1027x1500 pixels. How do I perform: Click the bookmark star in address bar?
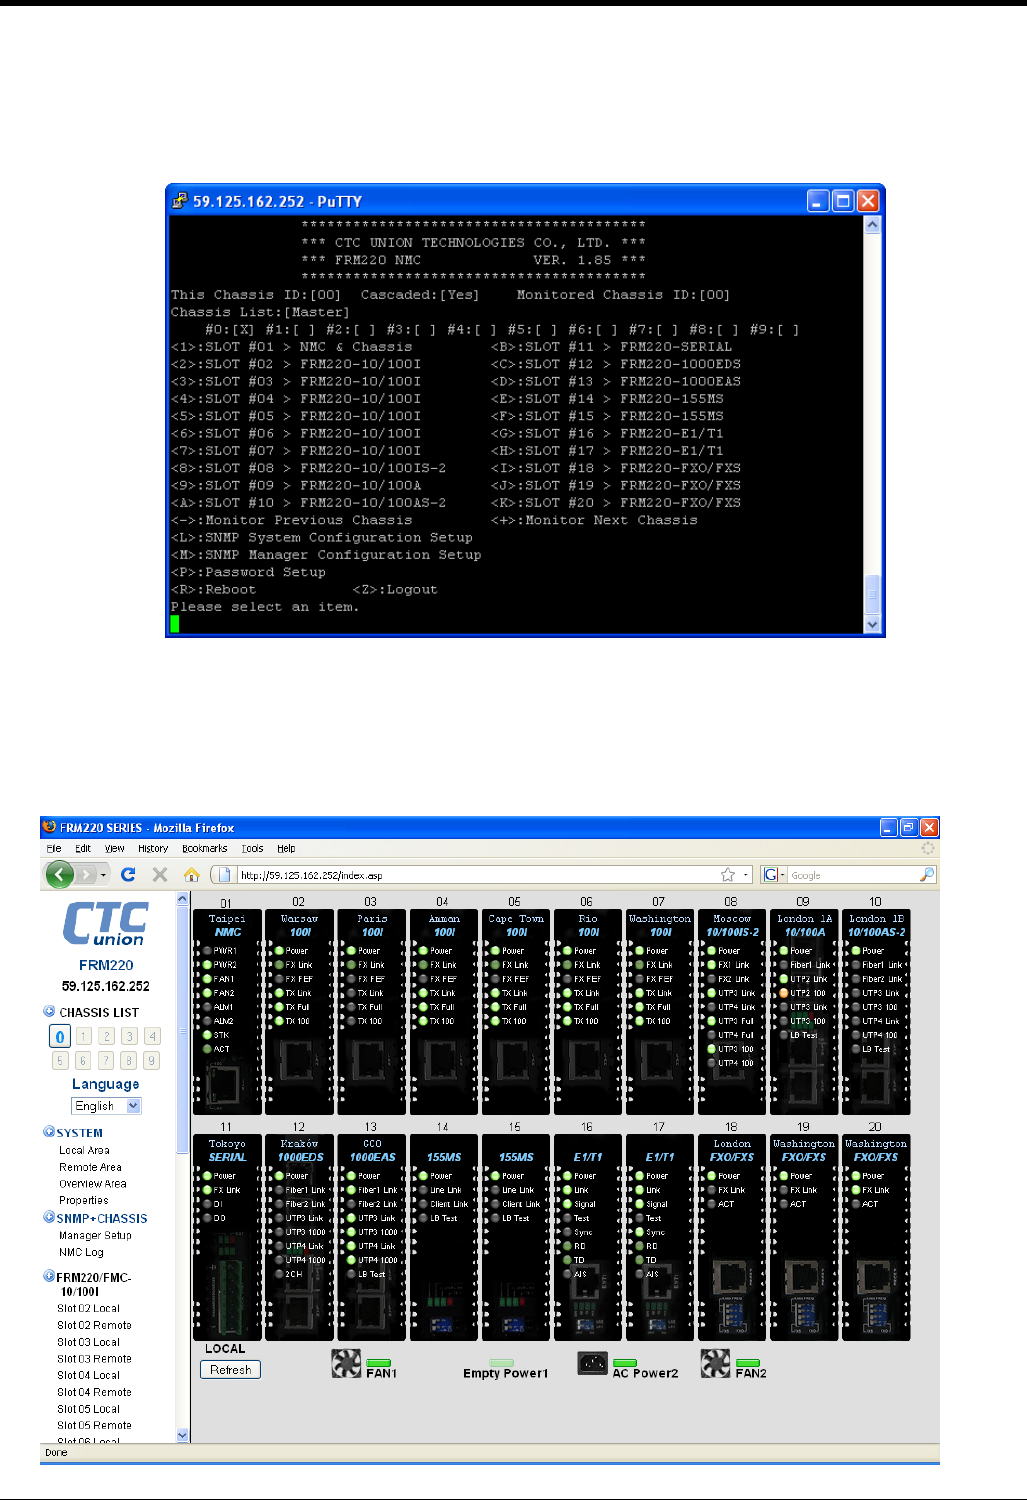pyautogui.click(x=727, y=875)
